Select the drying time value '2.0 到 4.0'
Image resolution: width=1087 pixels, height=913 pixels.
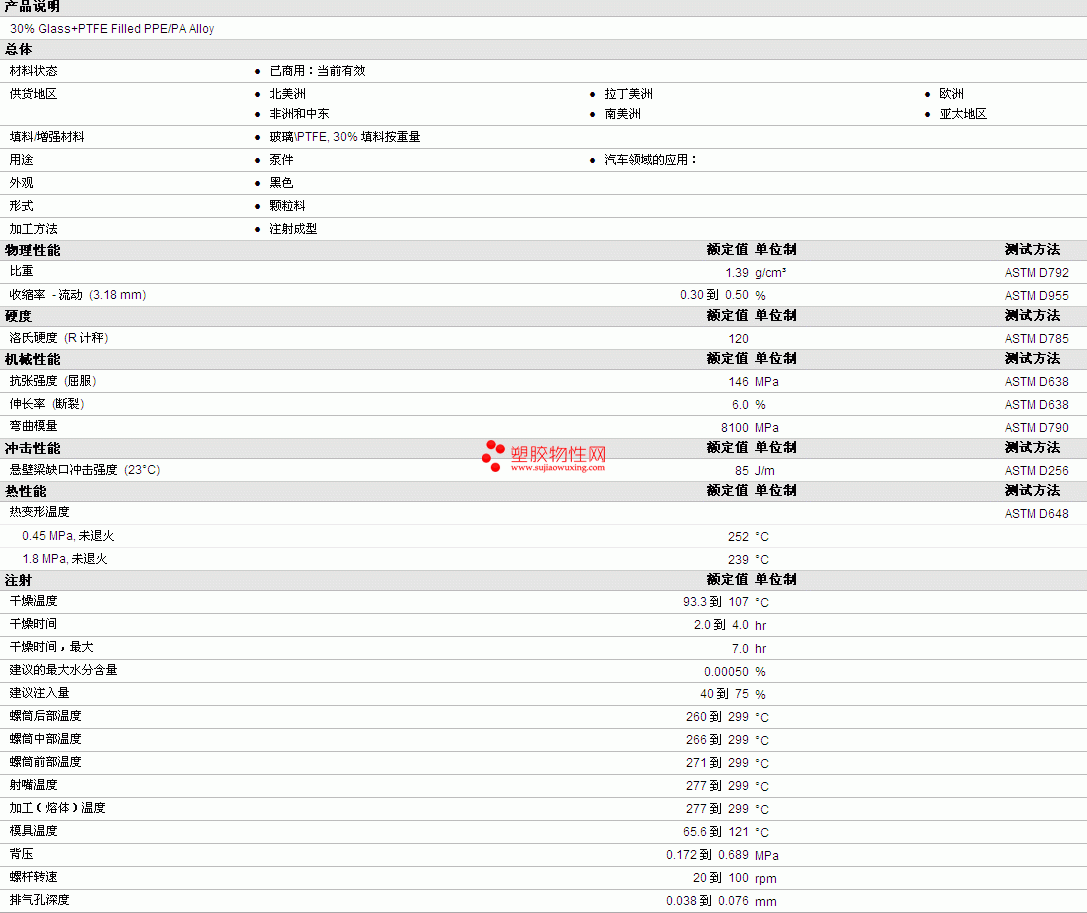(x=721, y=625)
